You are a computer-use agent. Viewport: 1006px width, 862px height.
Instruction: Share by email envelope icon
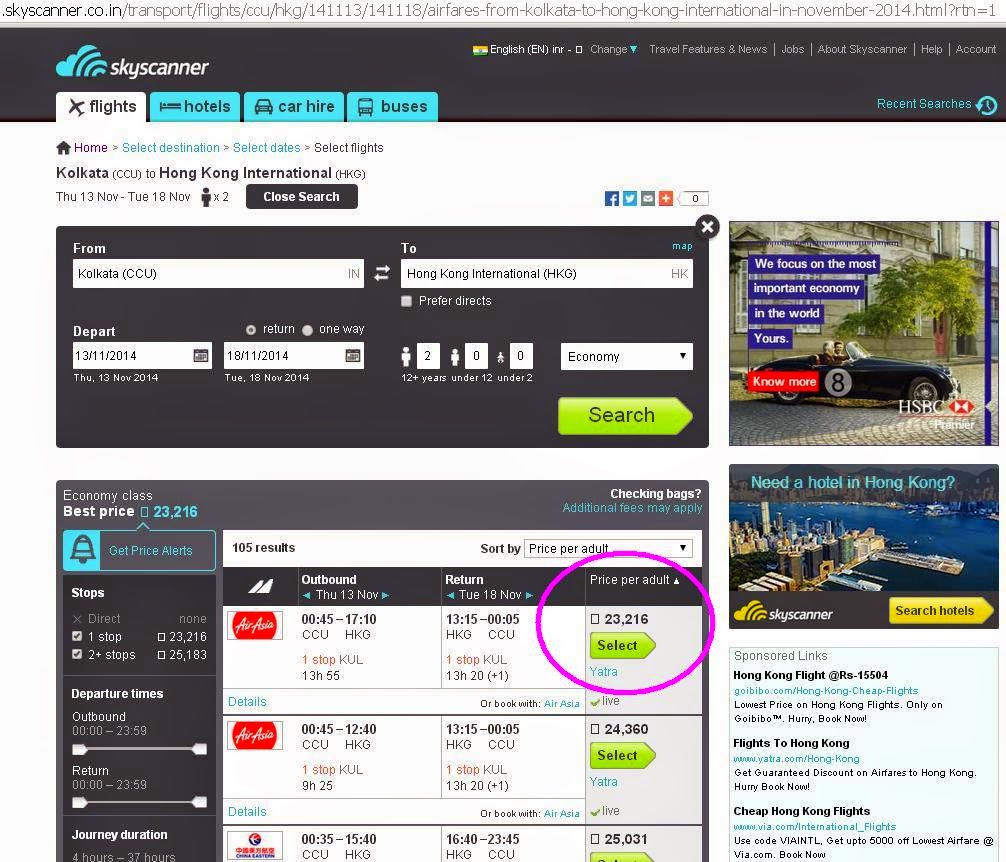(648, 198)
